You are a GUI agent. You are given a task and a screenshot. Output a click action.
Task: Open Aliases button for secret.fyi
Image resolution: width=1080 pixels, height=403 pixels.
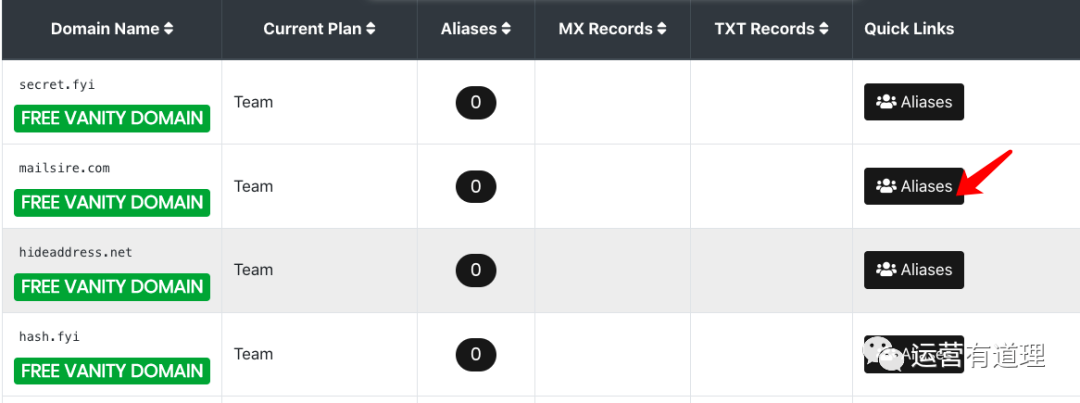pyautogui.click(x=913, y=102)
